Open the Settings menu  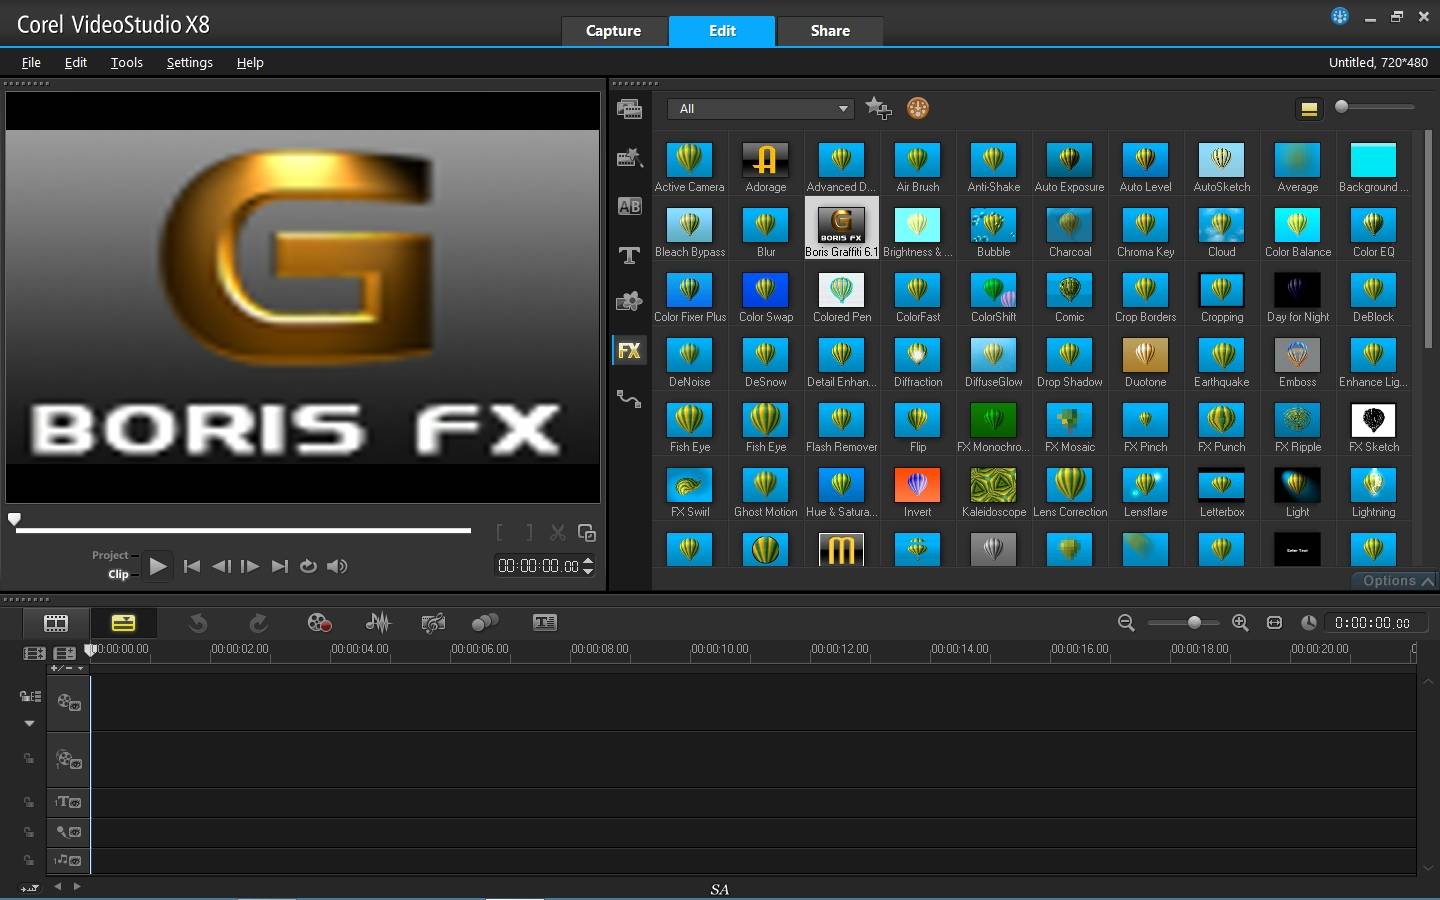[189, 62]
